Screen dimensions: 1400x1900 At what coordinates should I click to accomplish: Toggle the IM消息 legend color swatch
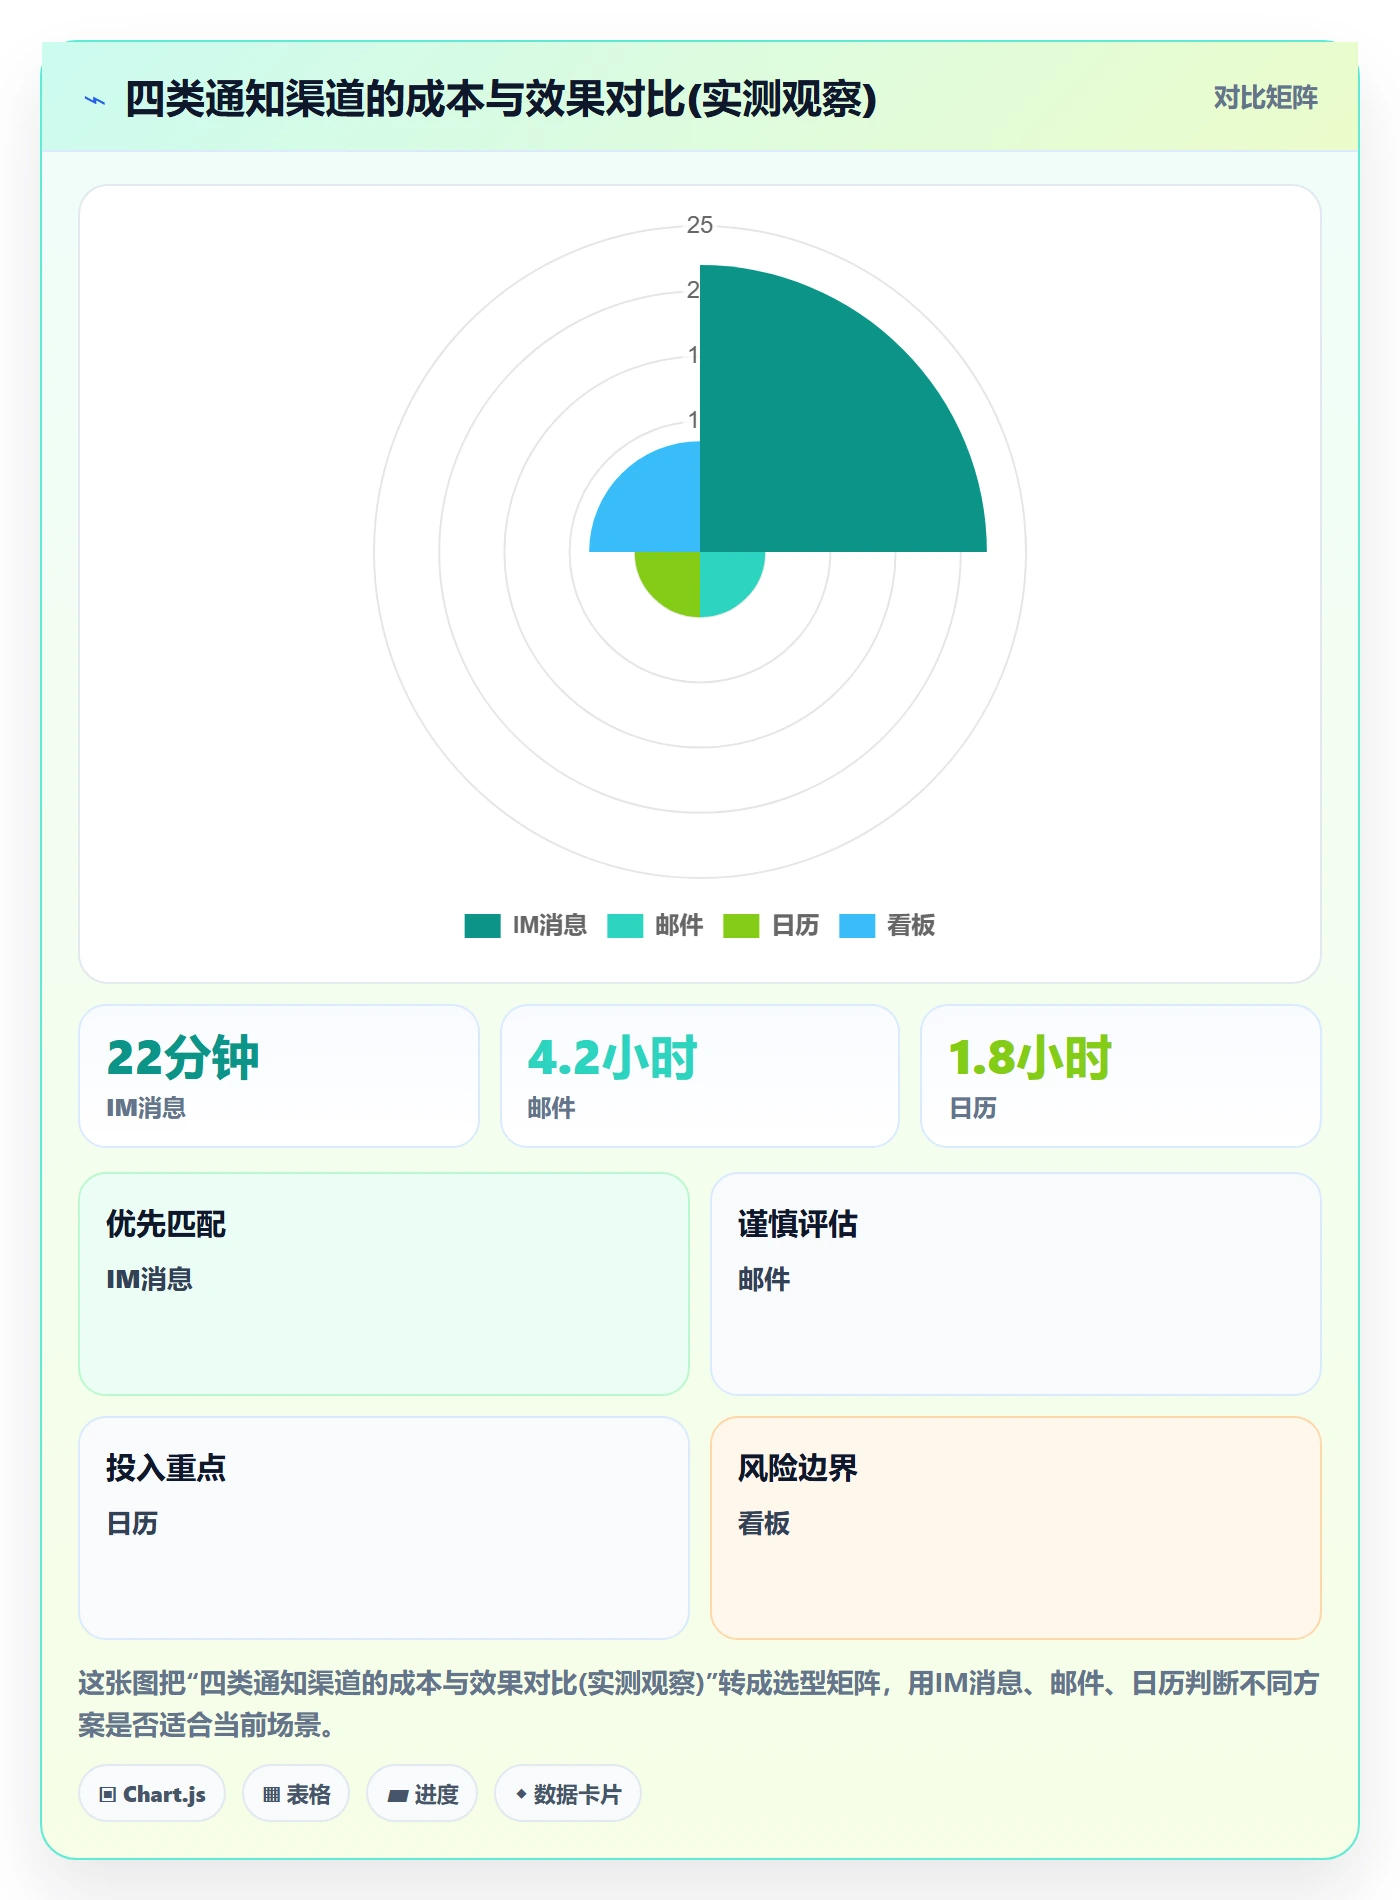482,926
